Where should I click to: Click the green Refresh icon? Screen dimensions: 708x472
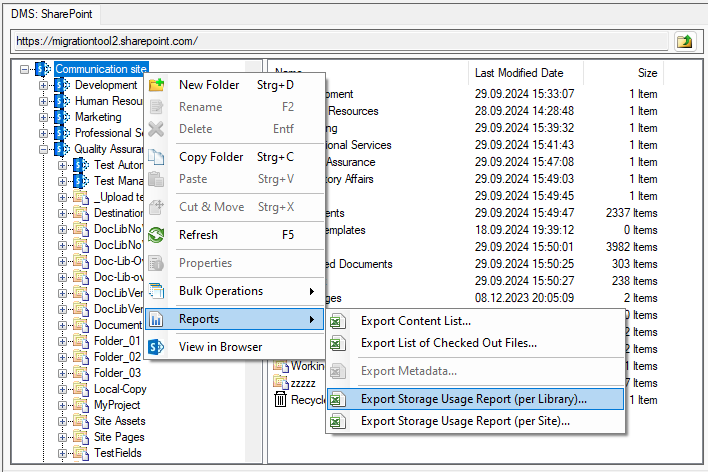tap(156, 235)
